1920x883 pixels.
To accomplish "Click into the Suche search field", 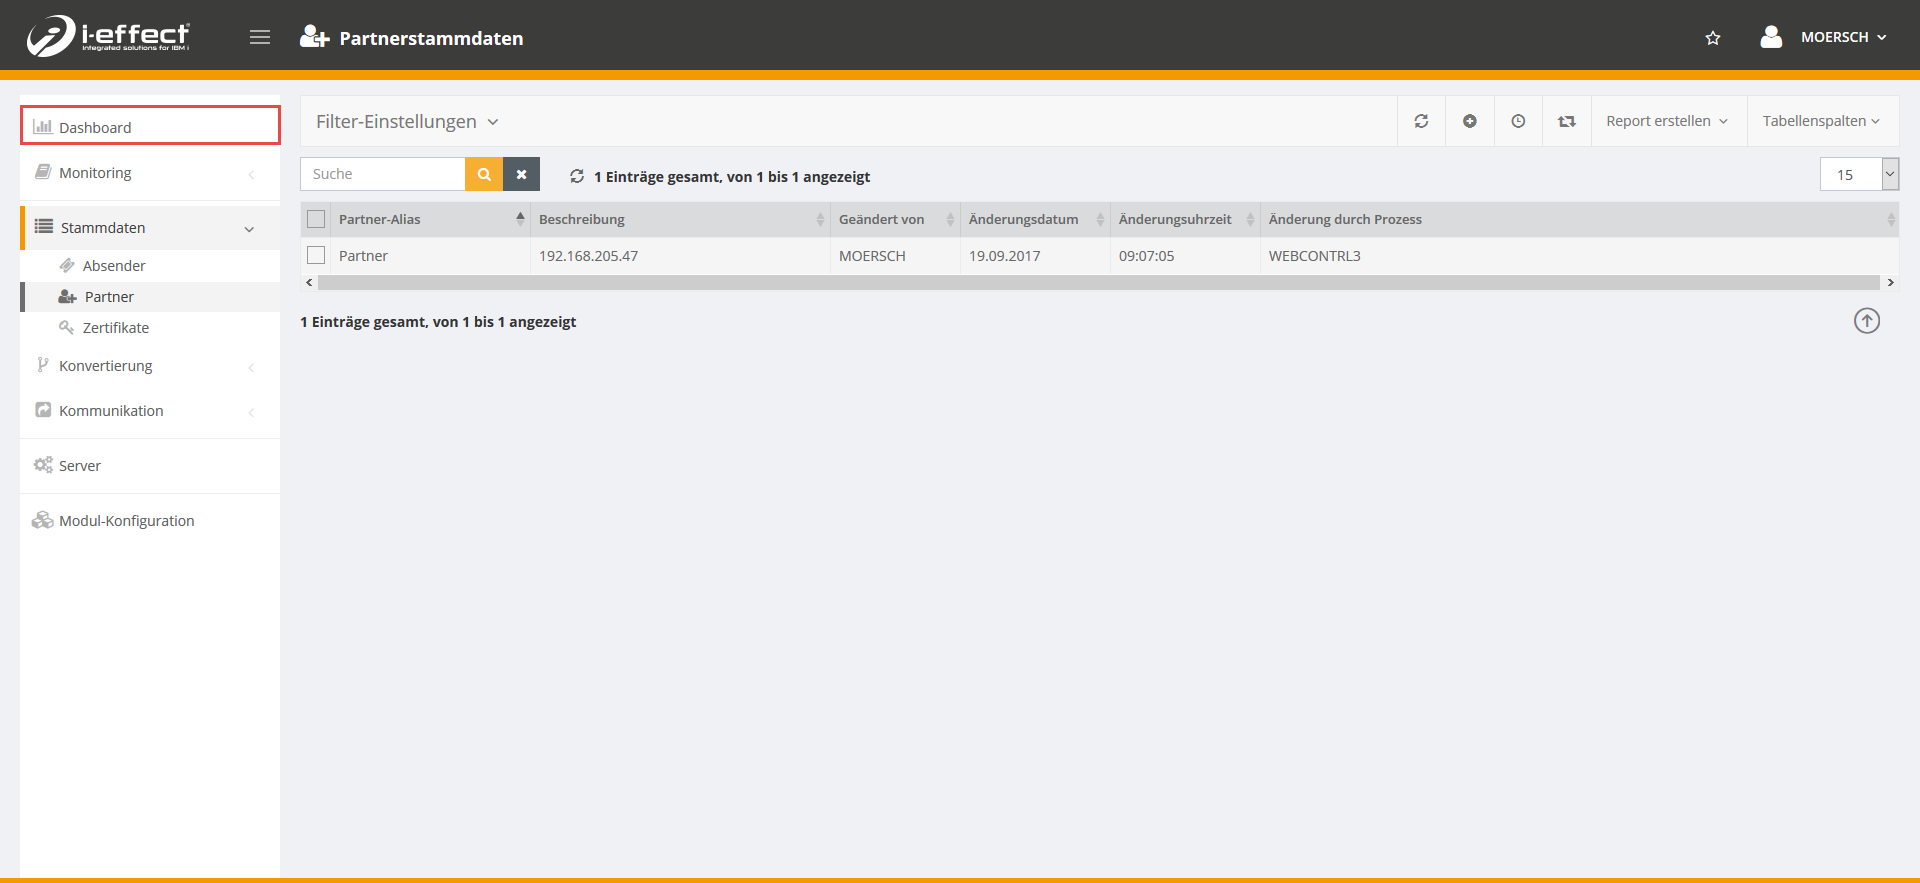I will coord(383,174).
